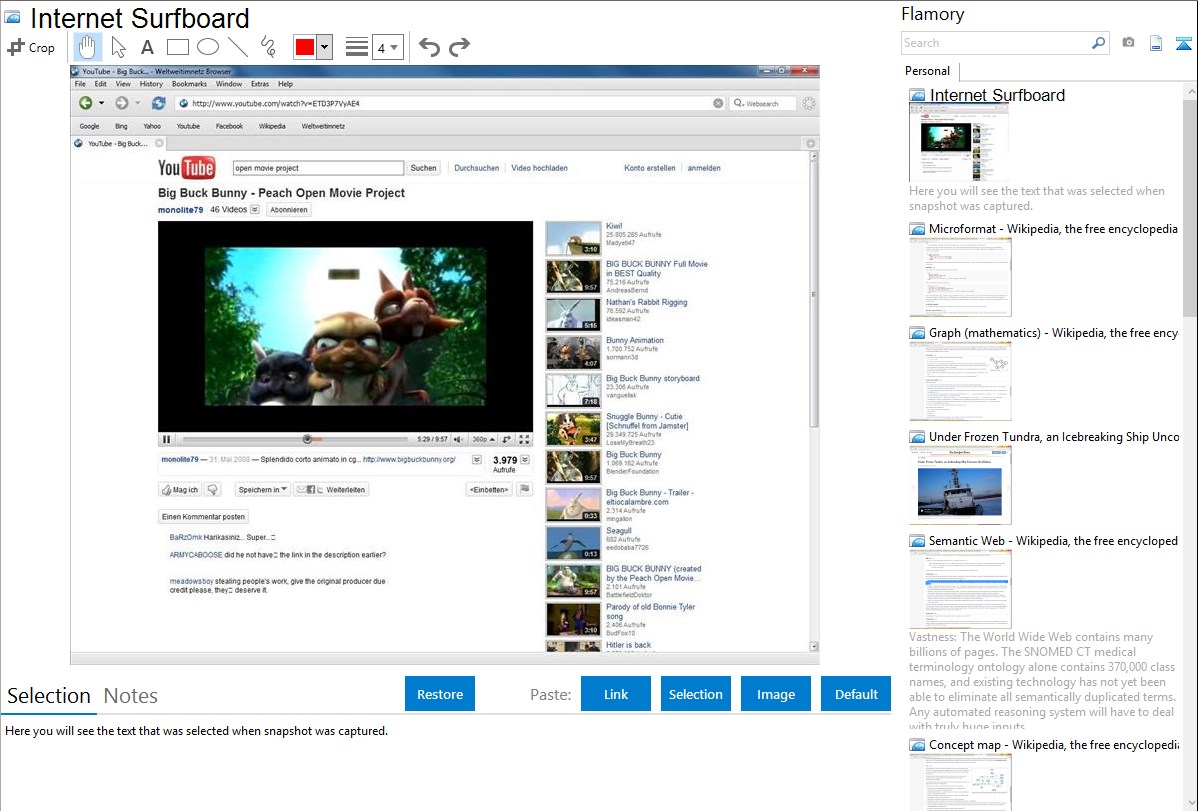1198x811 pixels.
Task: Take a snapshot with the camera icon
Action: [1128, 43]
